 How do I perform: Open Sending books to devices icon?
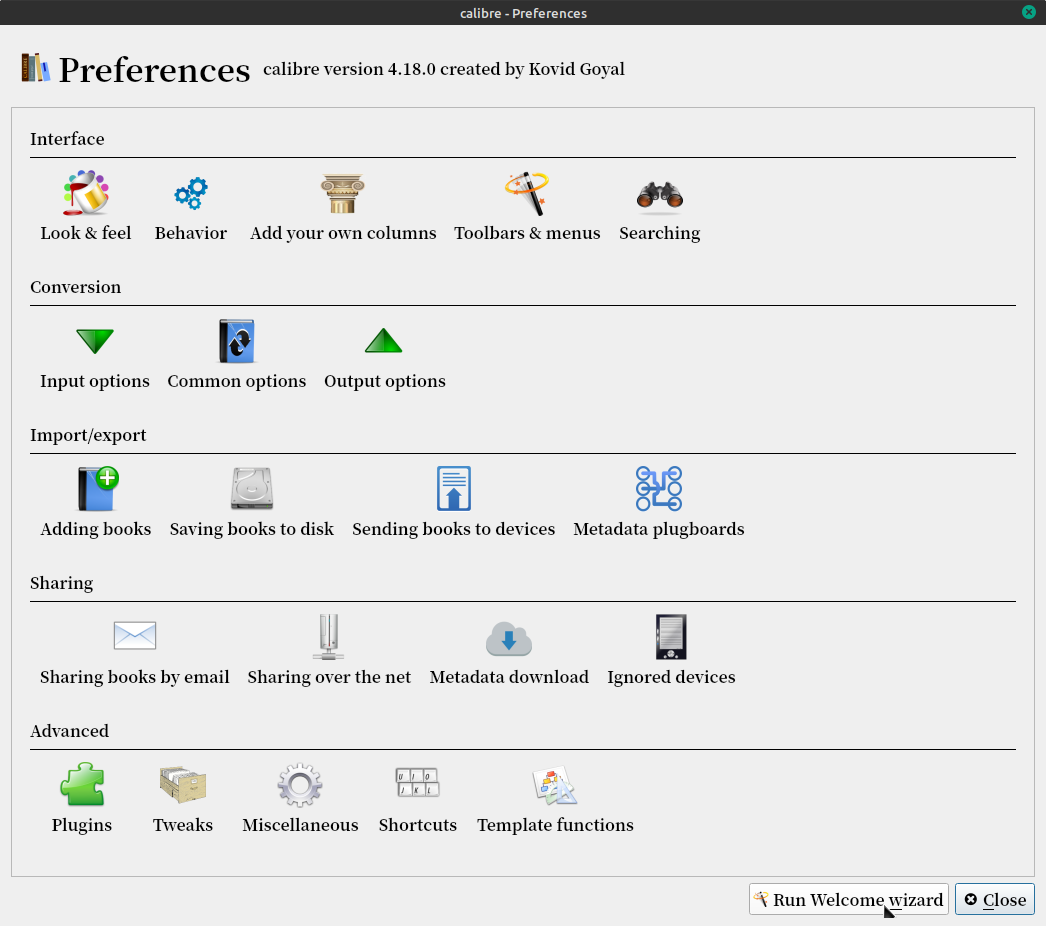tap(454, 488)
